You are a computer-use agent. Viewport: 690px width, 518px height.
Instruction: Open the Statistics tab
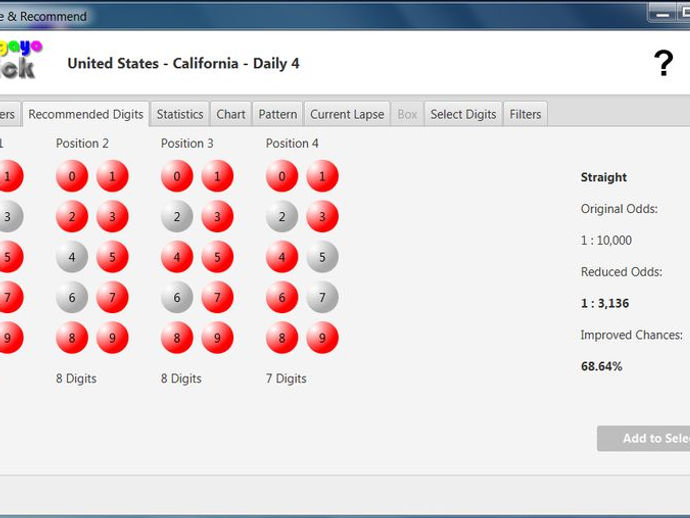click(x=180, y=114)
